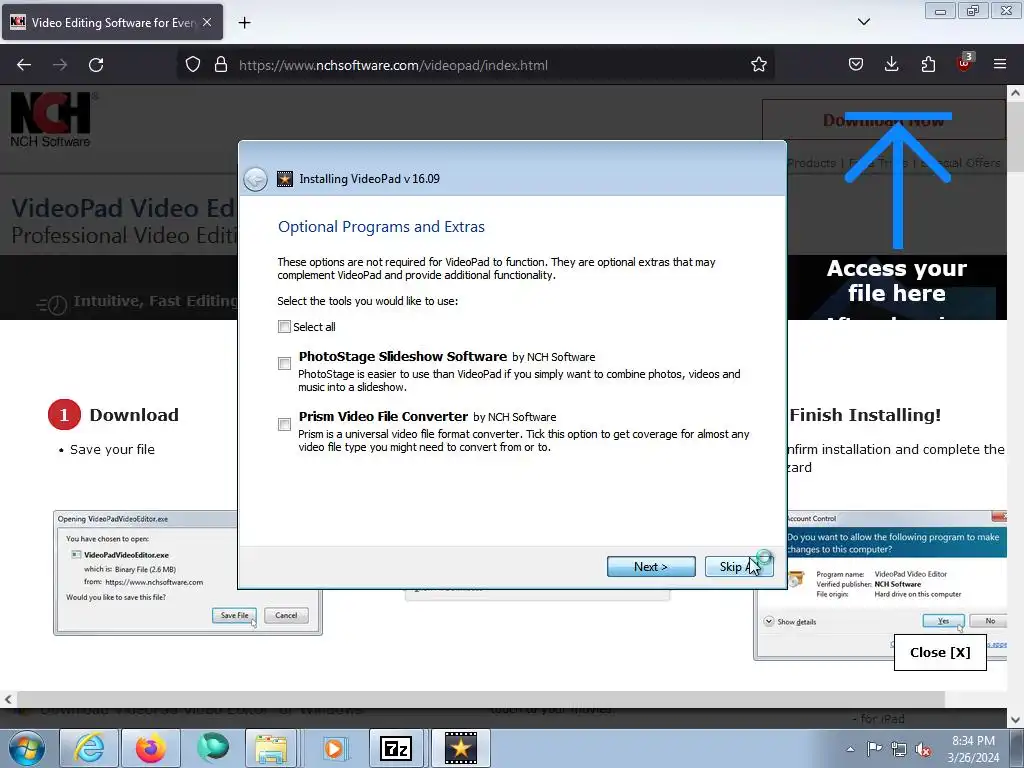Click the Next > button
Image resolution: width=1024 pixels, height=768 pixels.
pyautogui.click(x=651, y=567)
